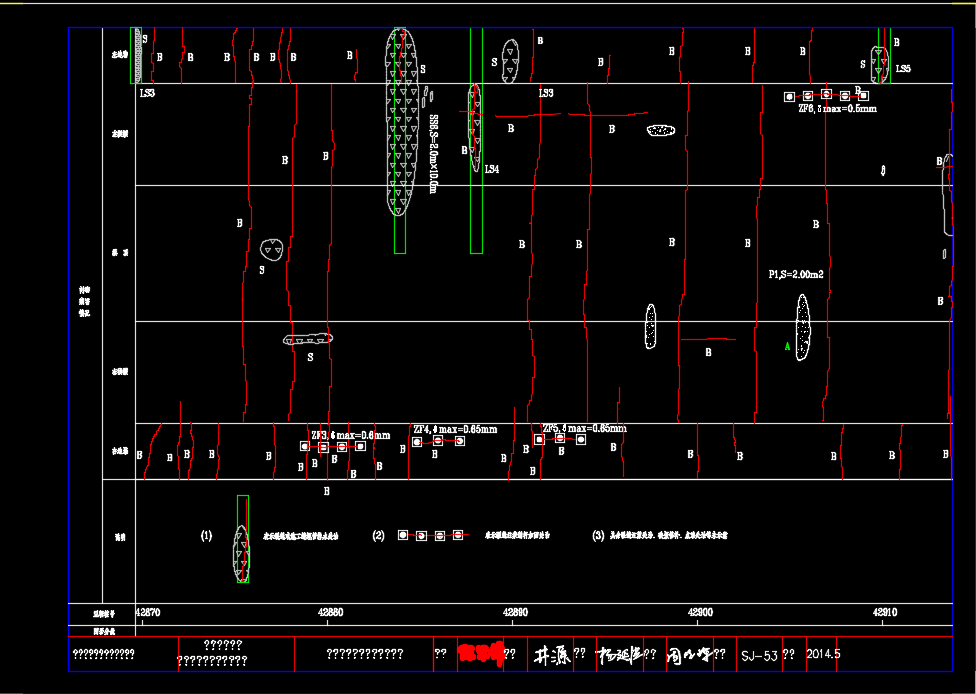
Task: Select the P1,S=2.00m2 label
Action: [x=796, y=274]
